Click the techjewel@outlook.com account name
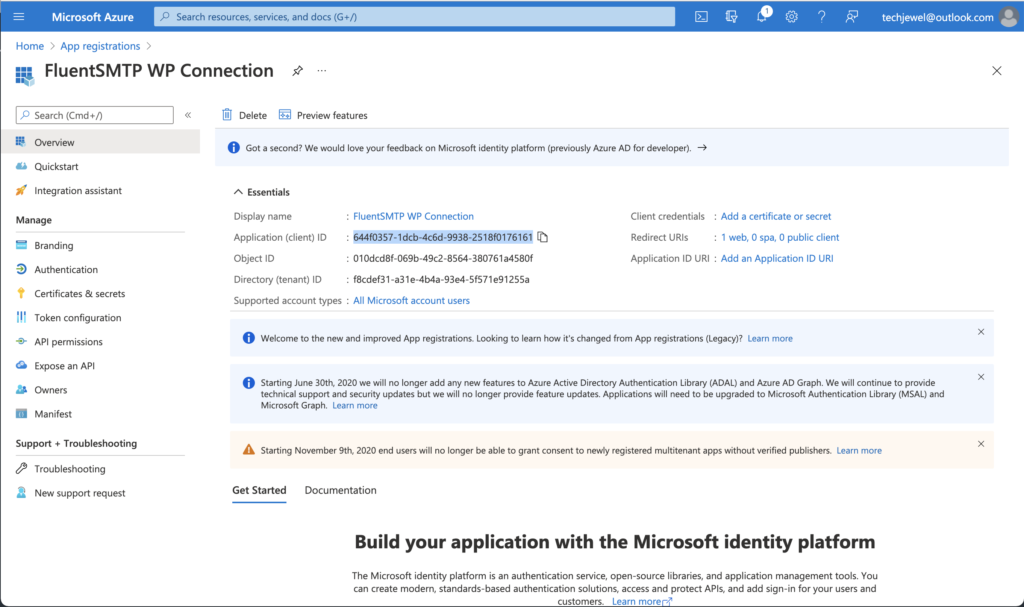 937,17
